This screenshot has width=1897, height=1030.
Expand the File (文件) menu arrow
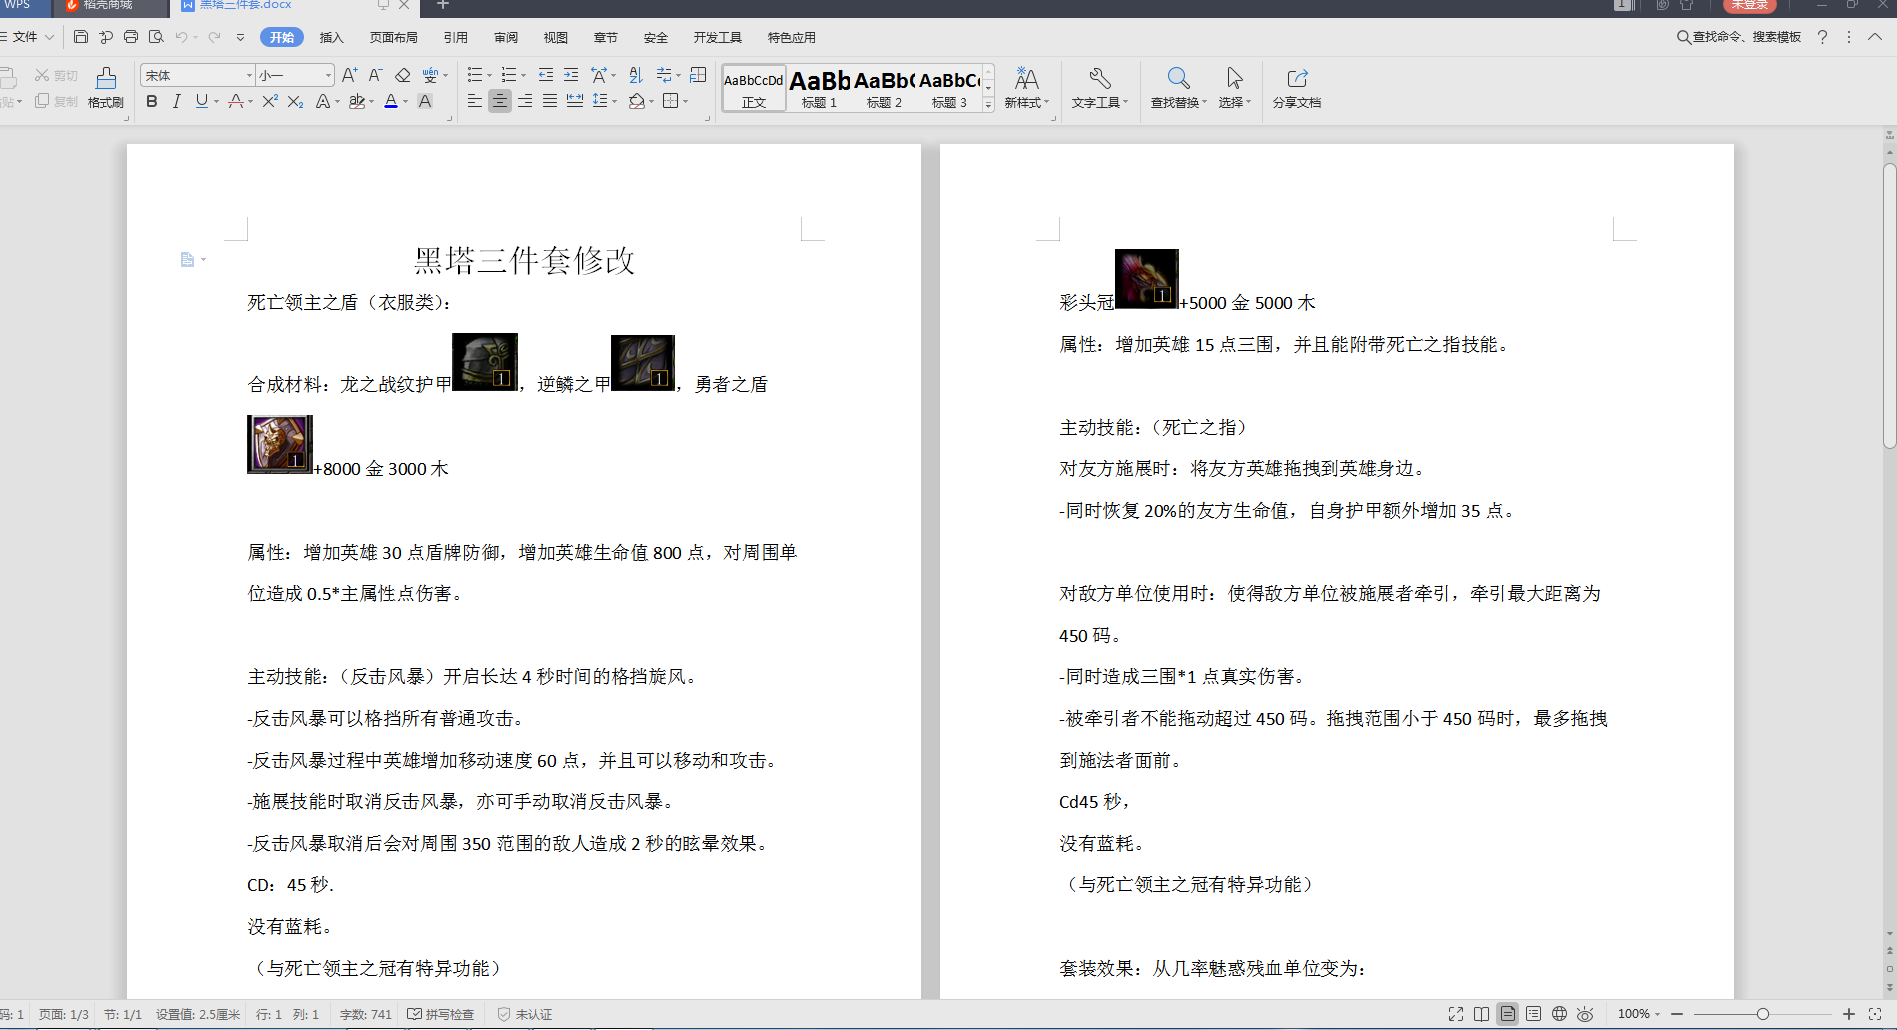(x=49, y=37)
